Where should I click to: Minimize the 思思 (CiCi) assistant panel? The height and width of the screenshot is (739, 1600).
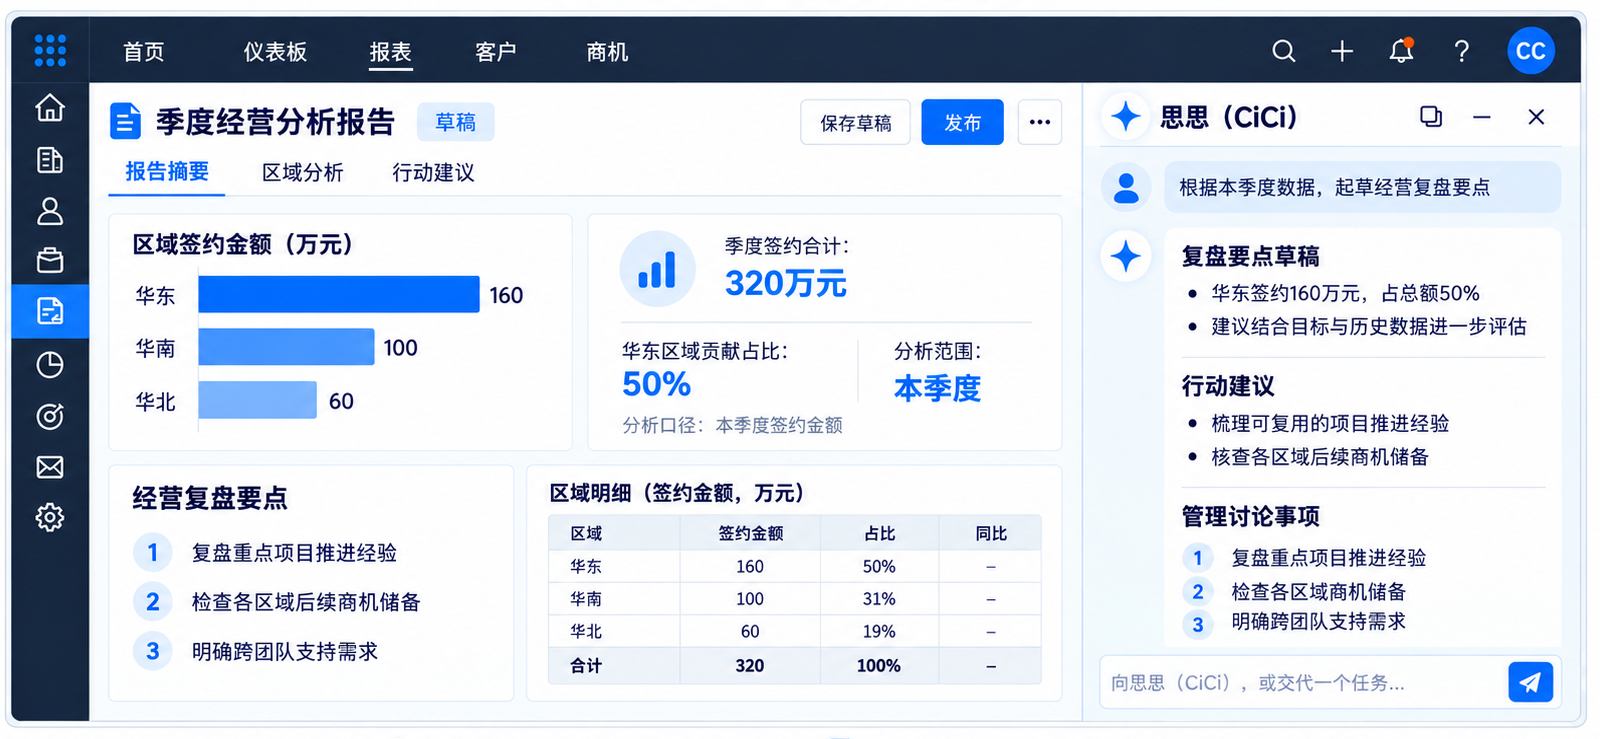(x=1482, y=117)
